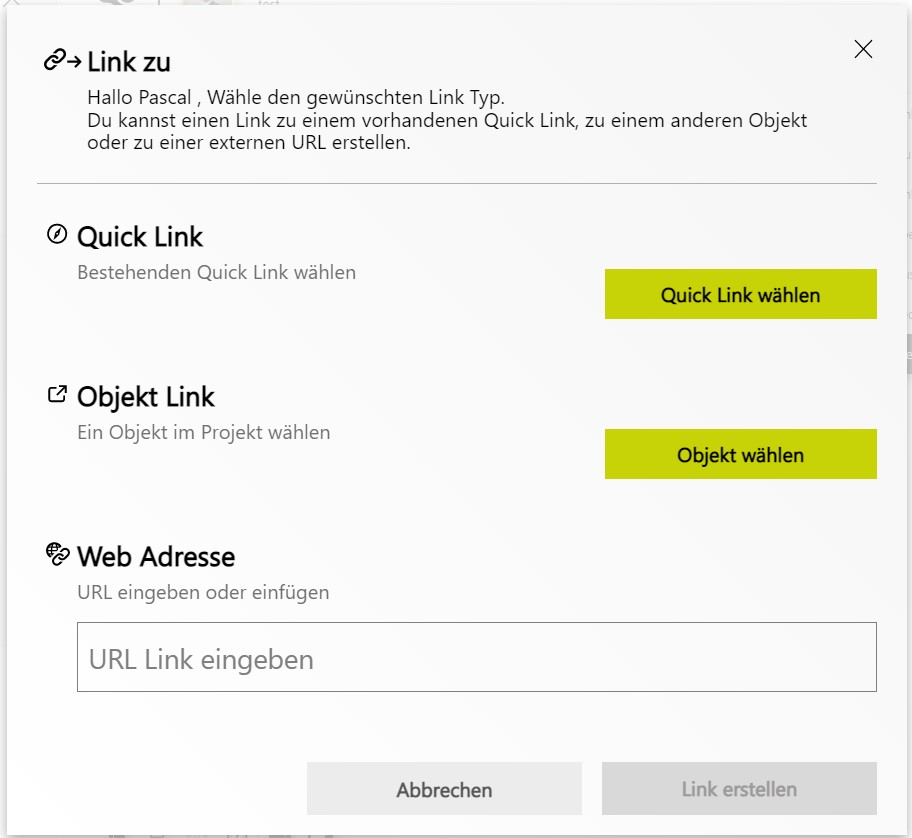This screenshot has width=912, height=838.
Task: Click the icon next to Objekt Link heading
Action: click(x=57, y=393)
